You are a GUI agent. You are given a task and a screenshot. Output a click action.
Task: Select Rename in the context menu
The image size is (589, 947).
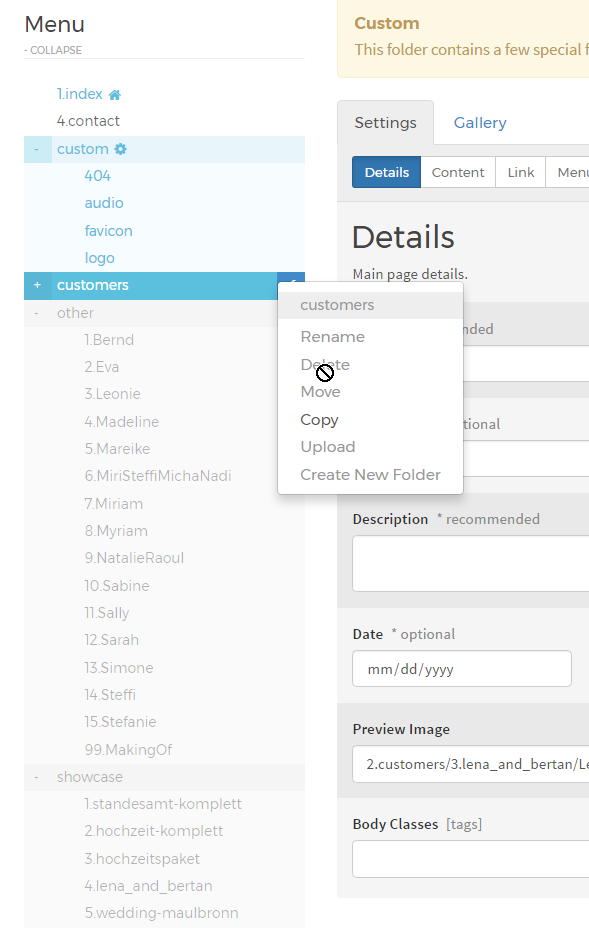(x=332, y=337)
